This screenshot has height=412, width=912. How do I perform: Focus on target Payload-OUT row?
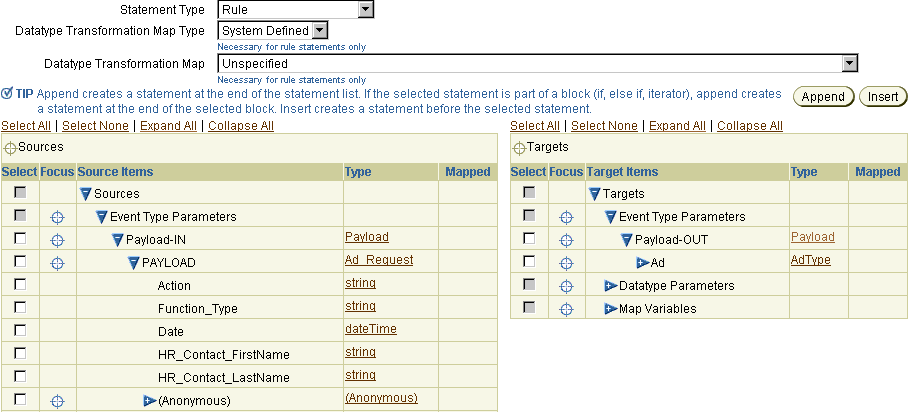coord(566,240)
